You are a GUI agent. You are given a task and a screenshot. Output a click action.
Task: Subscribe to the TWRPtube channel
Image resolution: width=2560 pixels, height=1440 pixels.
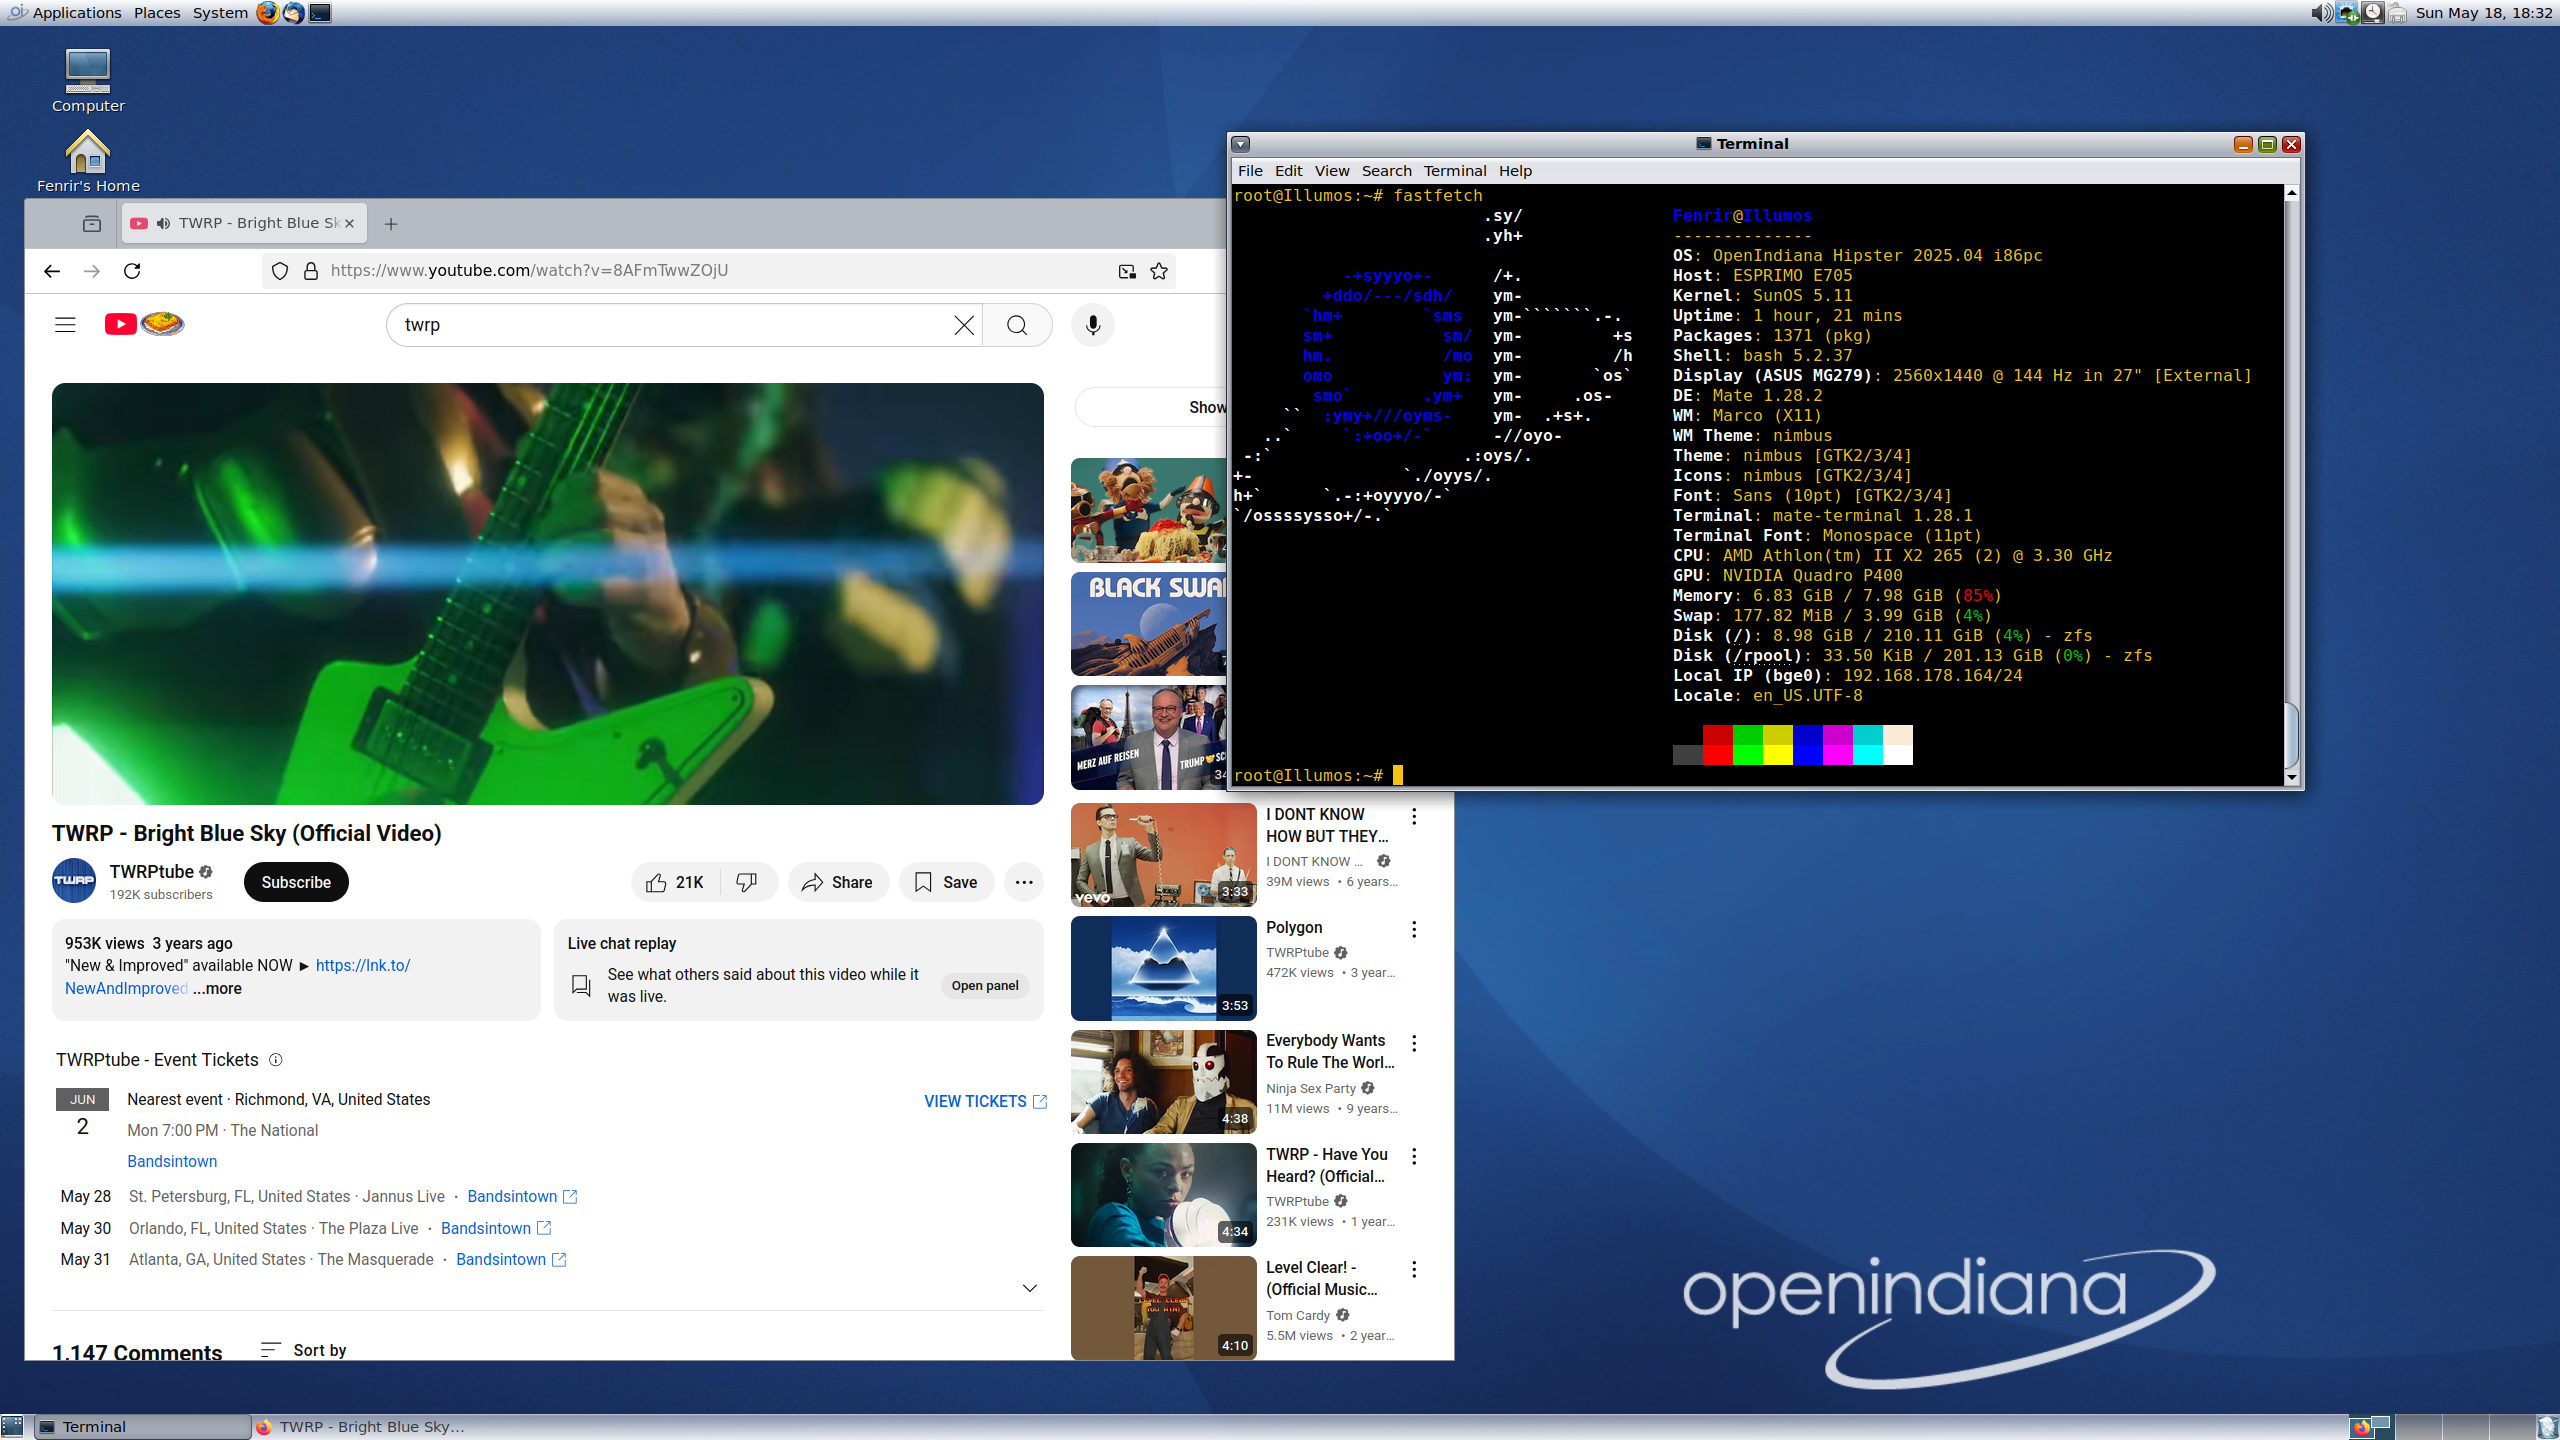coord(296,882)
